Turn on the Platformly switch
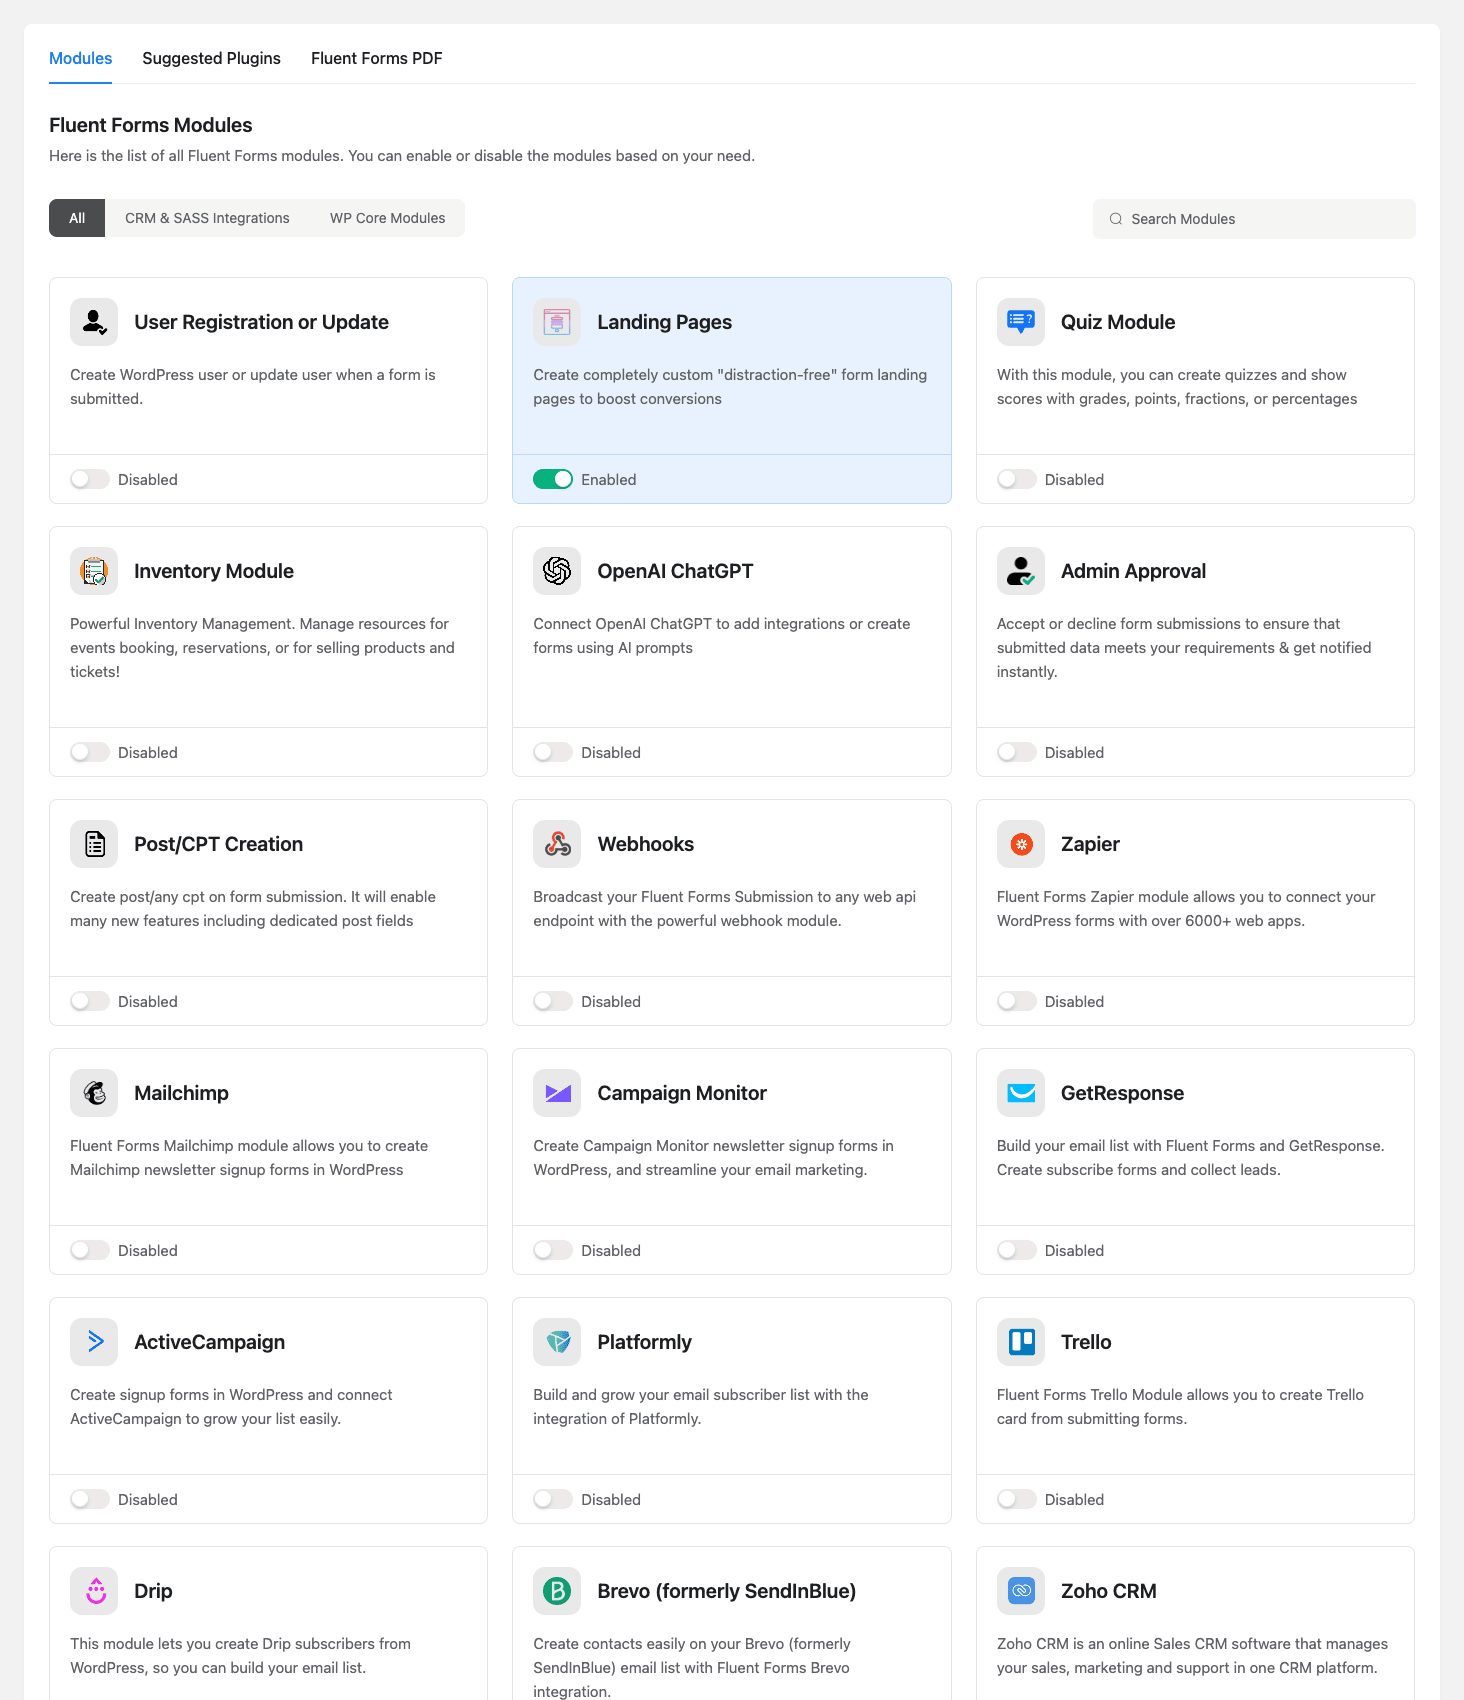1464x1700 pixels. point(553,1500)
